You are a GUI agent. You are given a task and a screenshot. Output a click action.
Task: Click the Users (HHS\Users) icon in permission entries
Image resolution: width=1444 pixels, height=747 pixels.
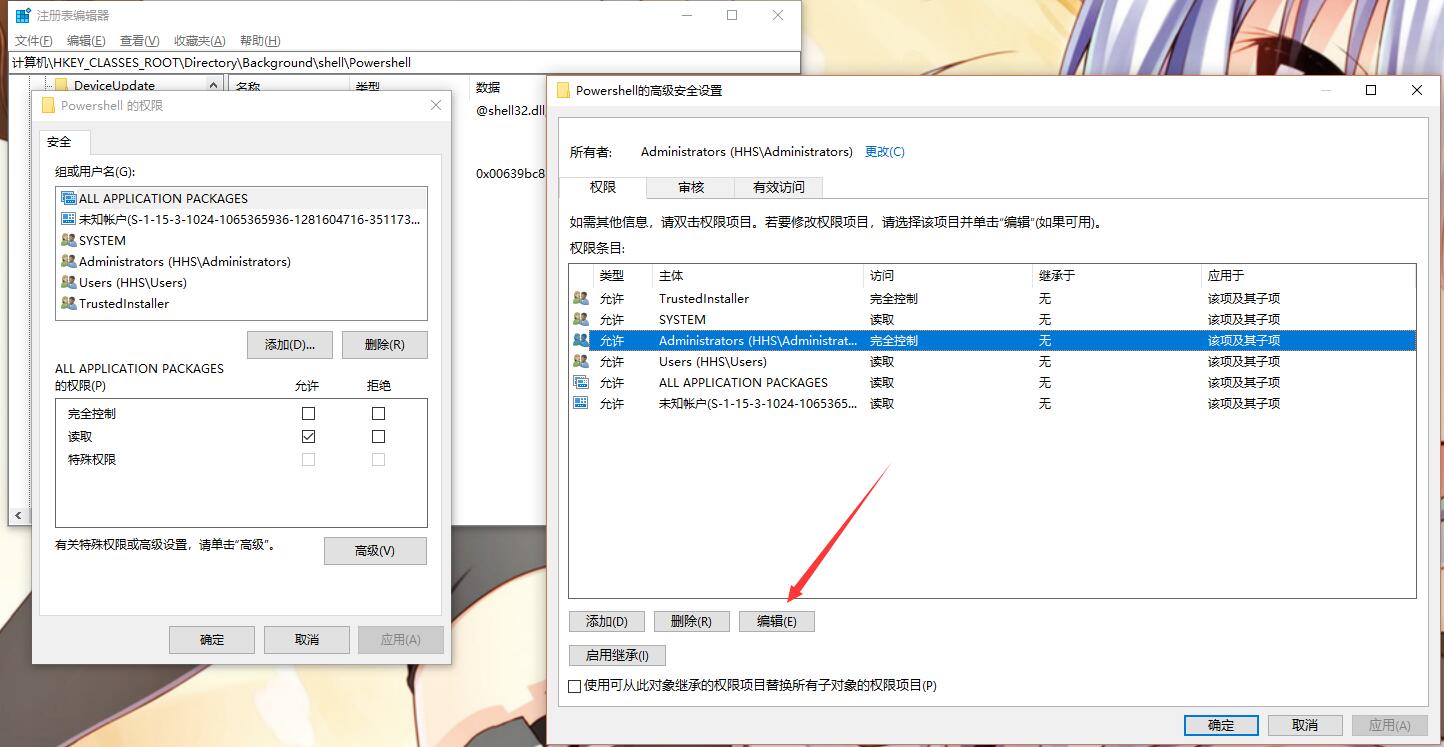pos(581,361)
